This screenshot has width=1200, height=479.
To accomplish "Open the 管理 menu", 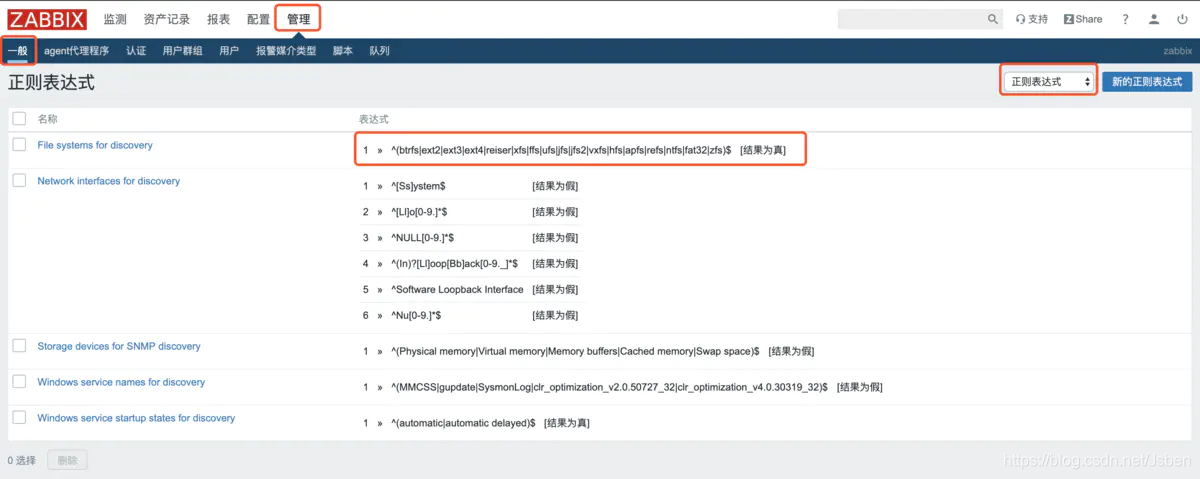I will click(x=298, y=19).
